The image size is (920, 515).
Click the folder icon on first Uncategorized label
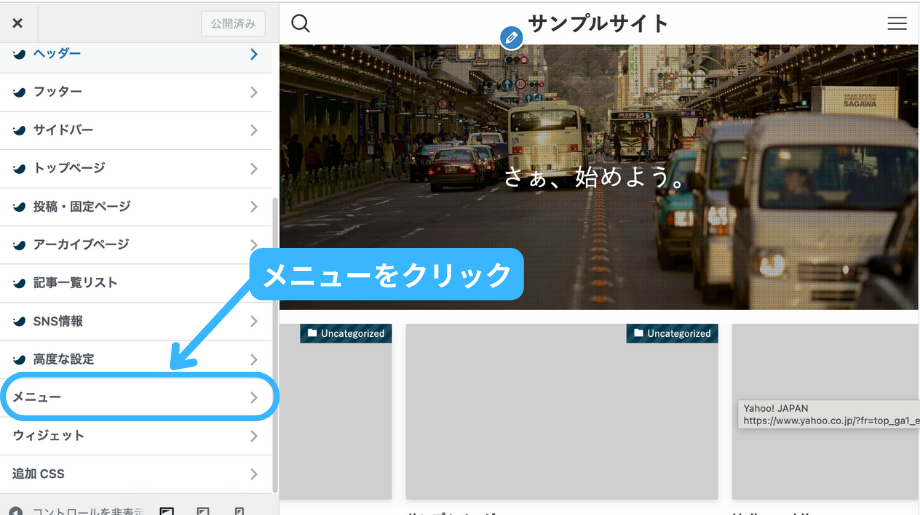point(312,334)
